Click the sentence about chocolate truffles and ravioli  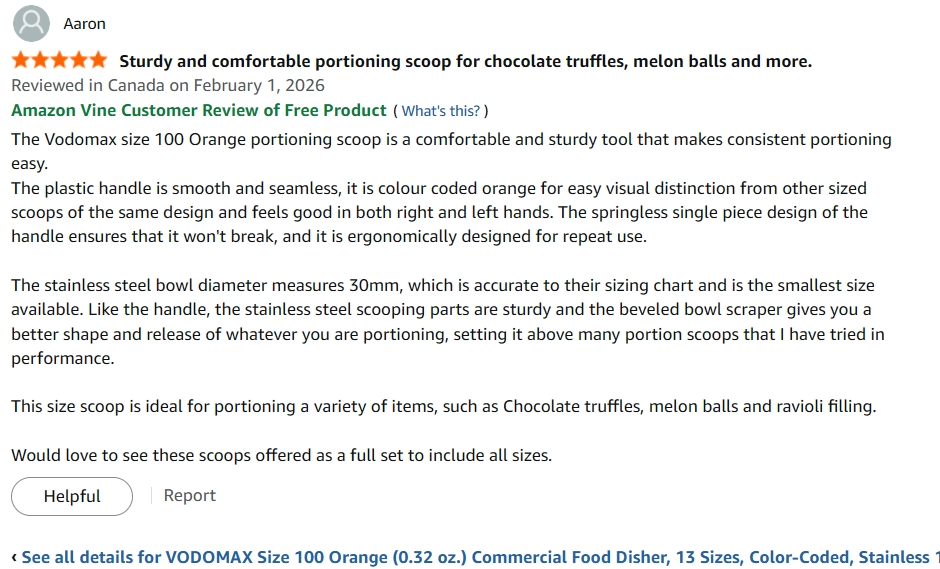click(x=444, y=407)
